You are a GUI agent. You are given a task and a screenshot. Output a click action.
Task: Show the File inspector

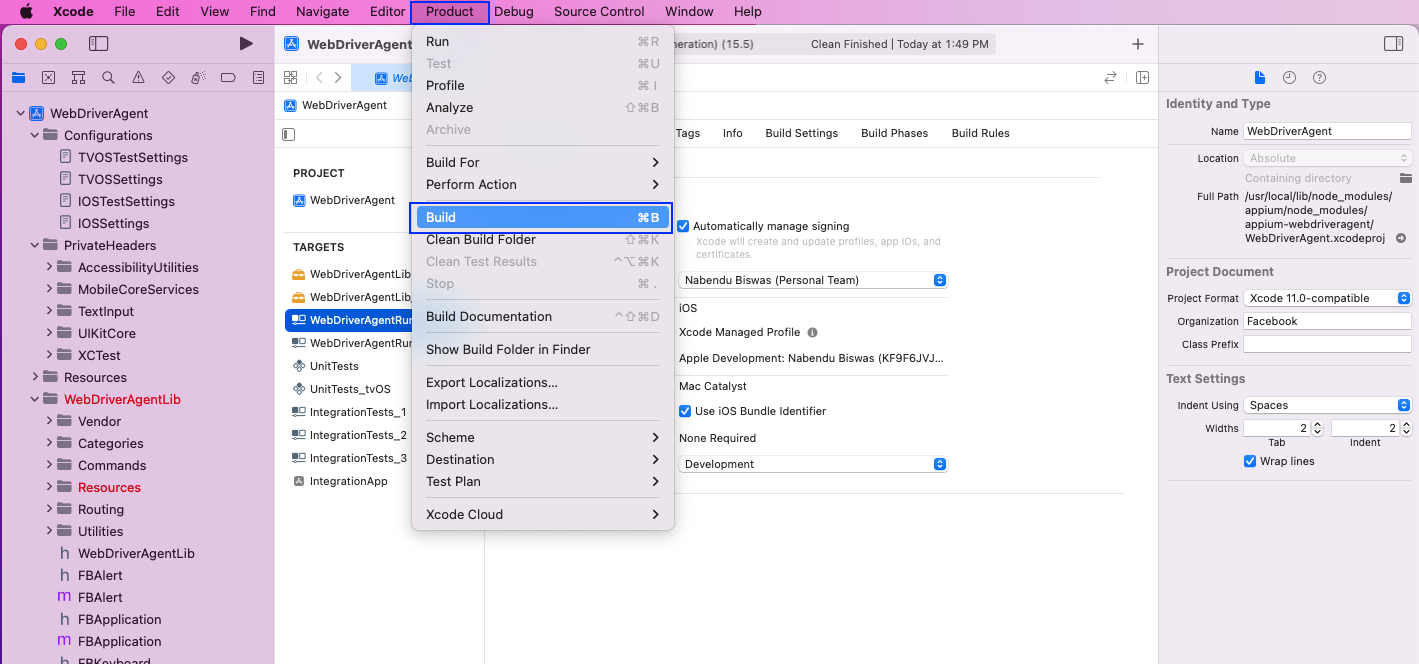[x=1260, y=78]
